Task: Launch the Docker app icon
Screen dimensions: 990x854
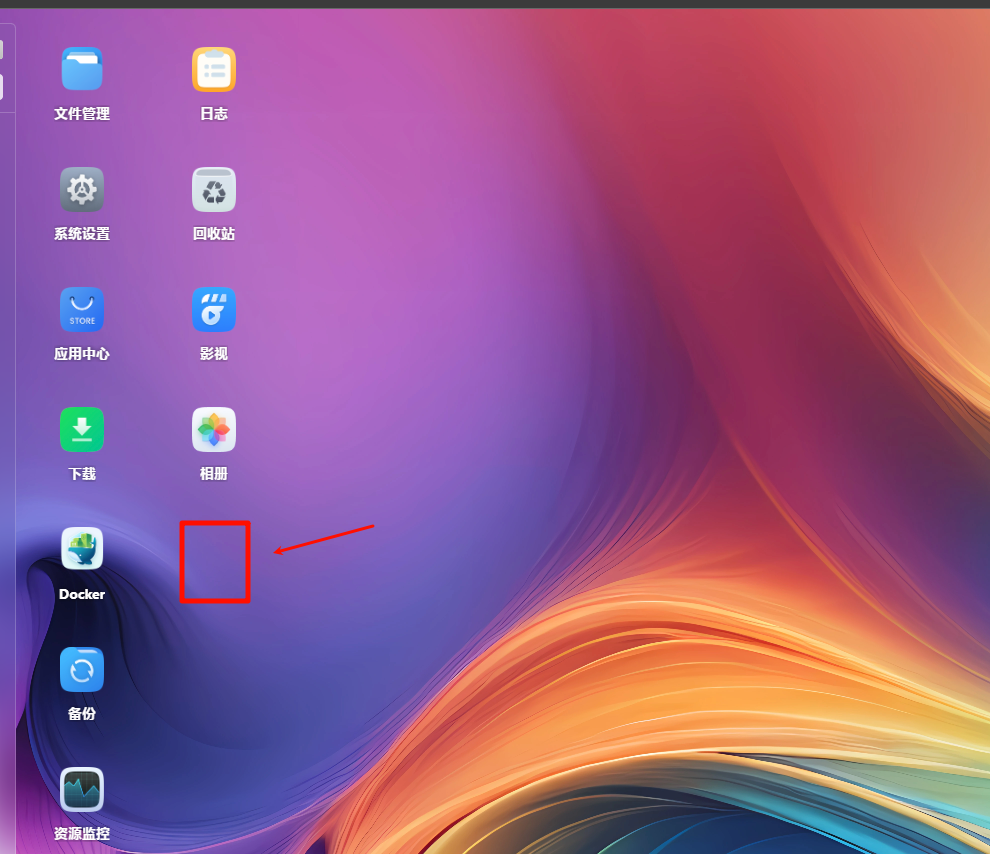Action: (82, 549)
